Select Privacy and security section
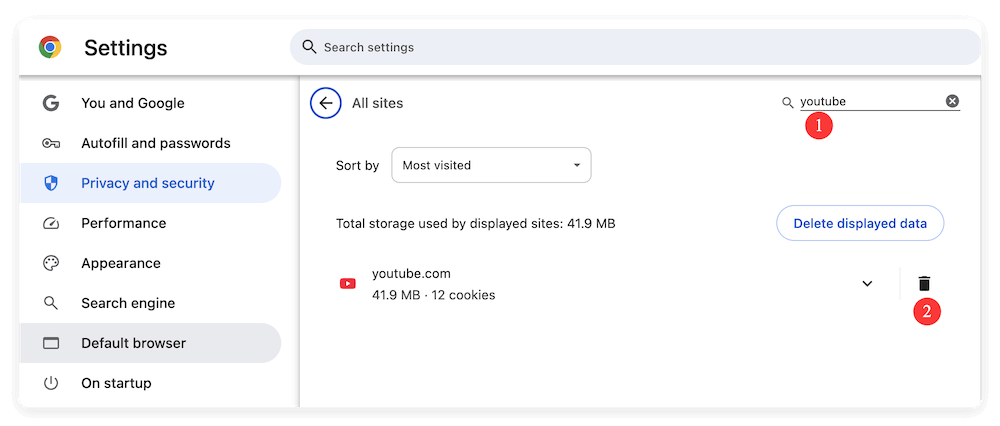Viewport: 1000px width, 426px height. click(x=150, y=183)
